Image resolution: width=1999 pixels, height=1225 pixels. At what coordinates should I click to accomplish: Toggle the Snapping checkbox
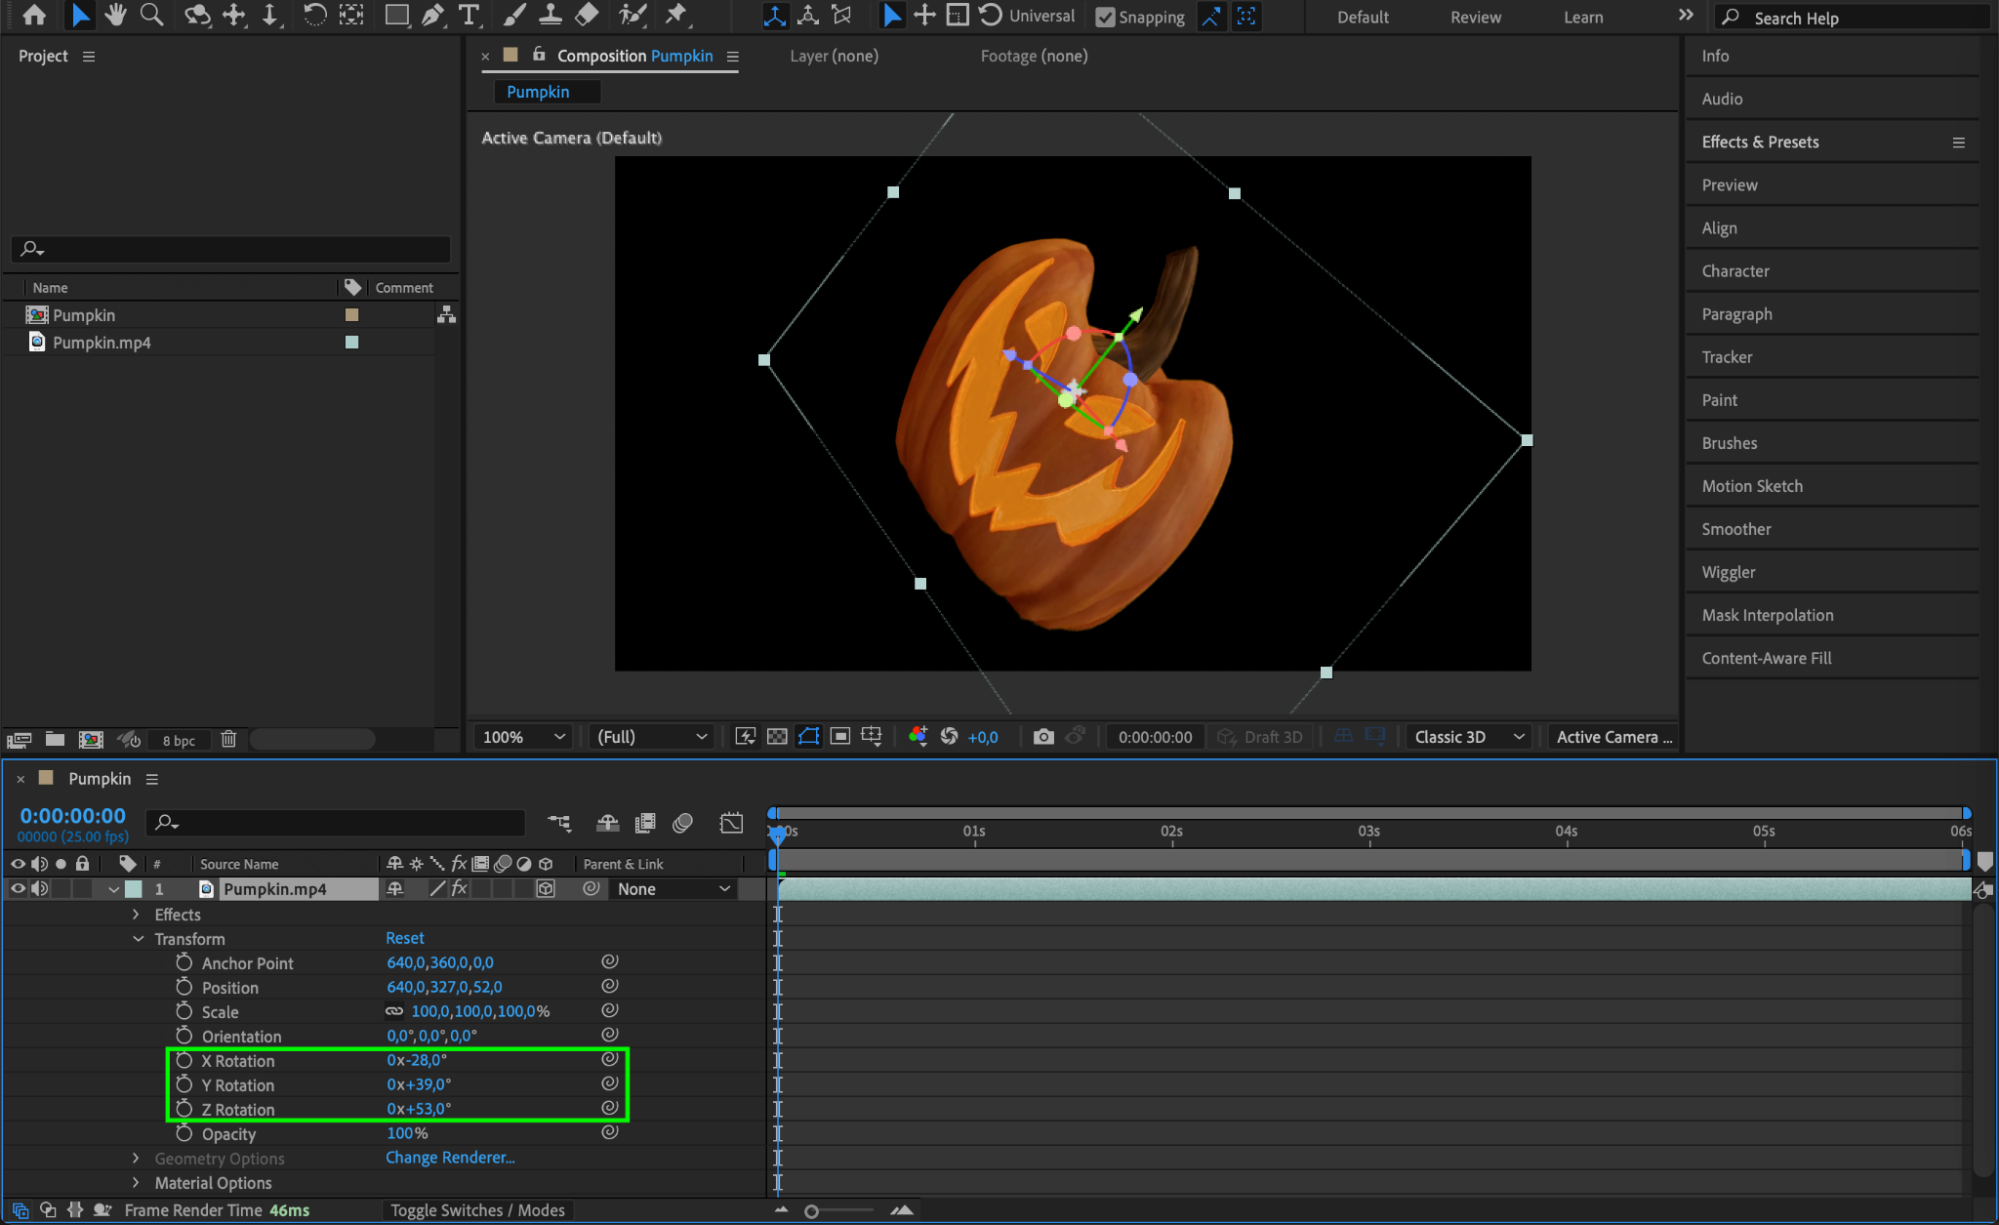coord(1105,17)
